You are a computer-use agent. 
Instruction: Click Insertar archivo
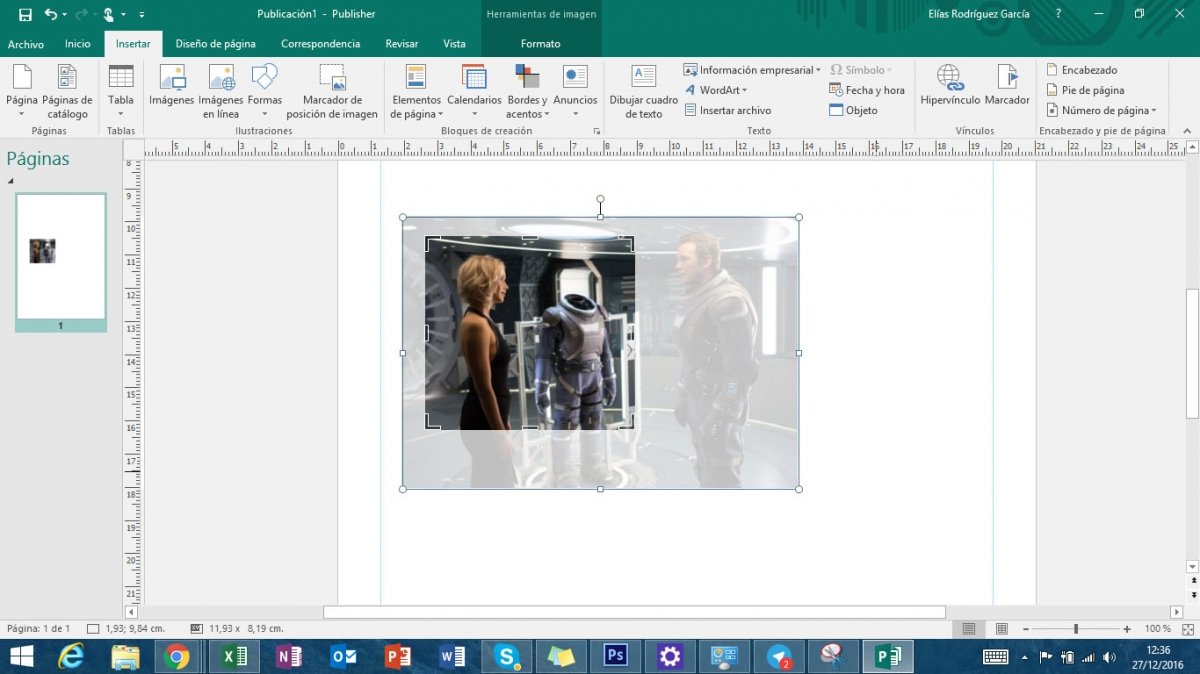click(727, 110)
